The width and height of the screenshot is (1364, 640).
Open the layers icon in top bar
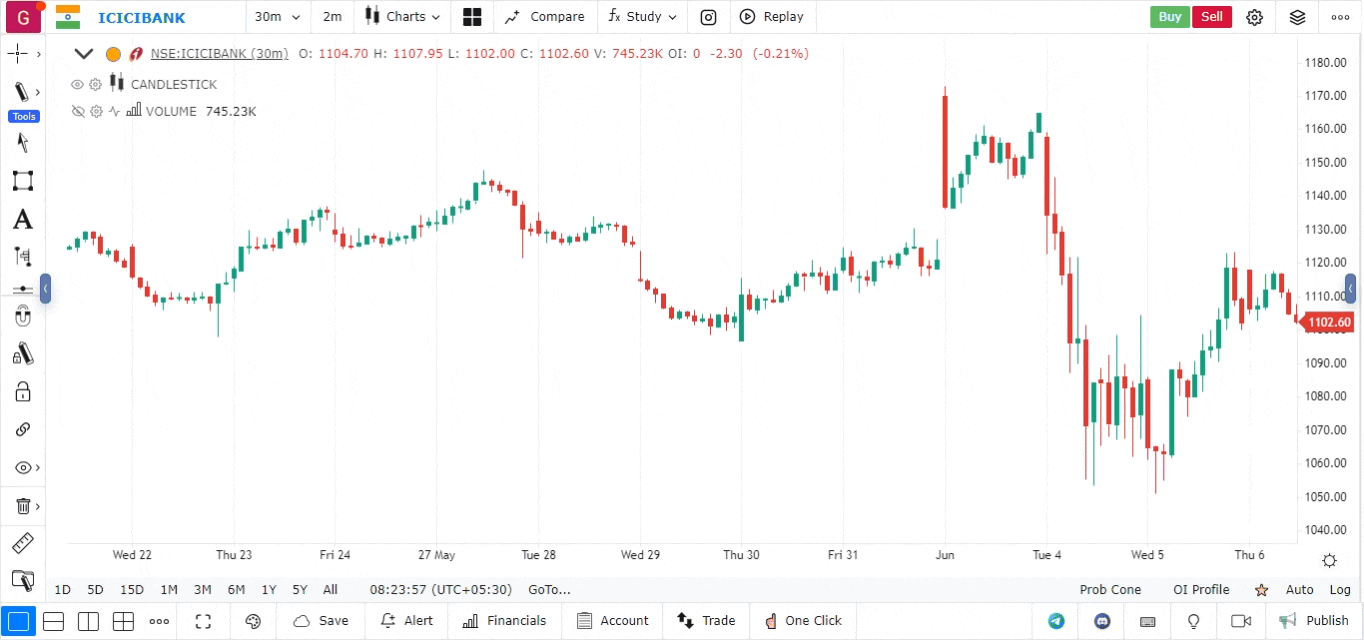point(1297,17)
